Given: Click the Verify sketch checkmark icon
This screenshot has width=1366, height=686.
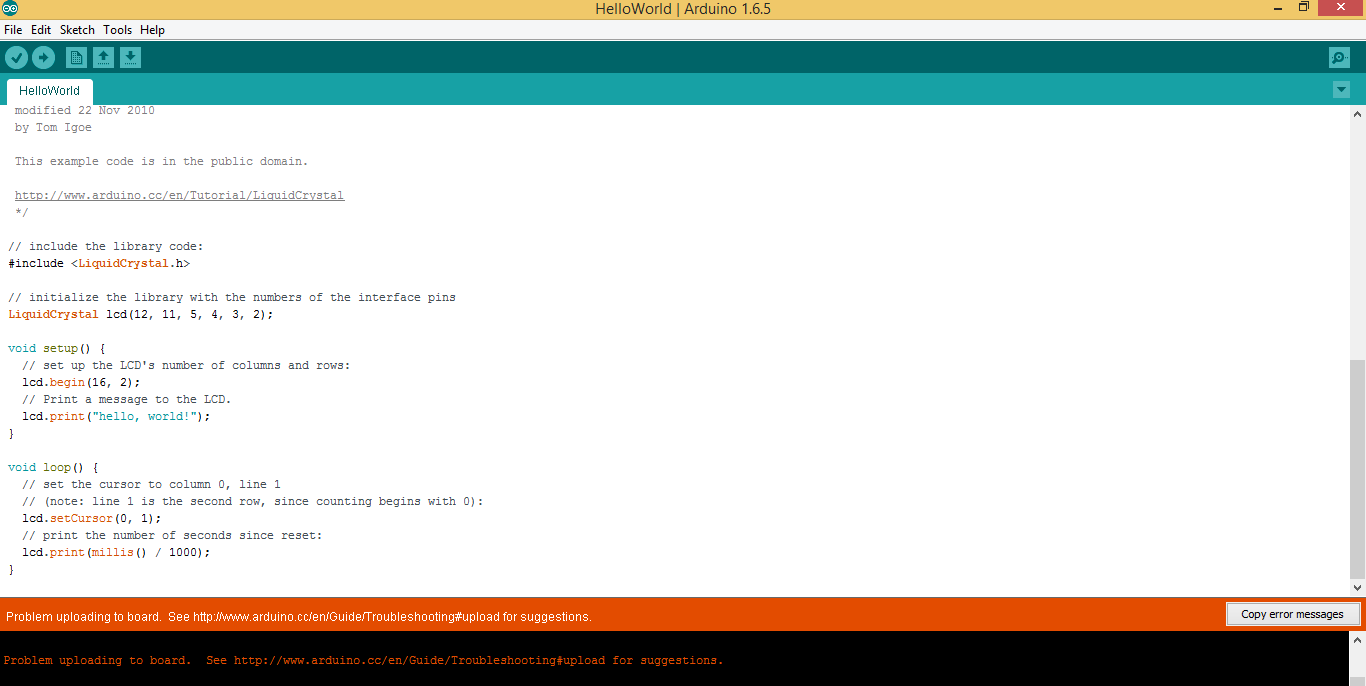Looking at the screenshot, I should [x=16, y=58].
